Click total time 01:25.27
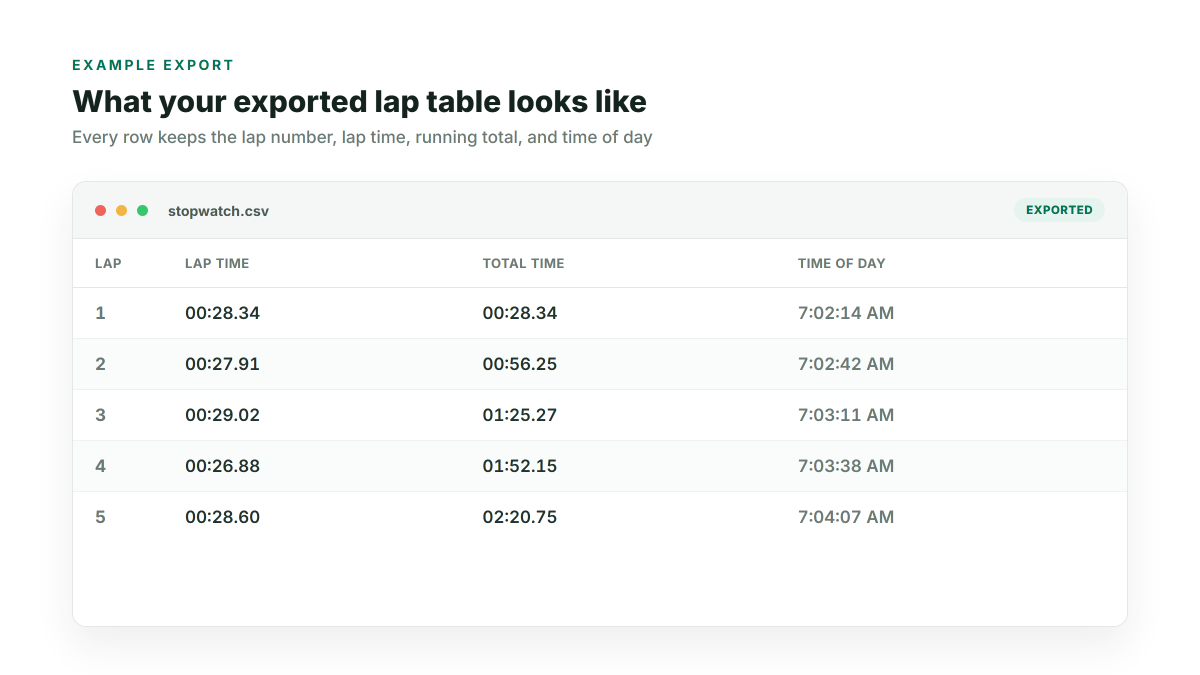1200x675 pixels. [x=520, y=415]
